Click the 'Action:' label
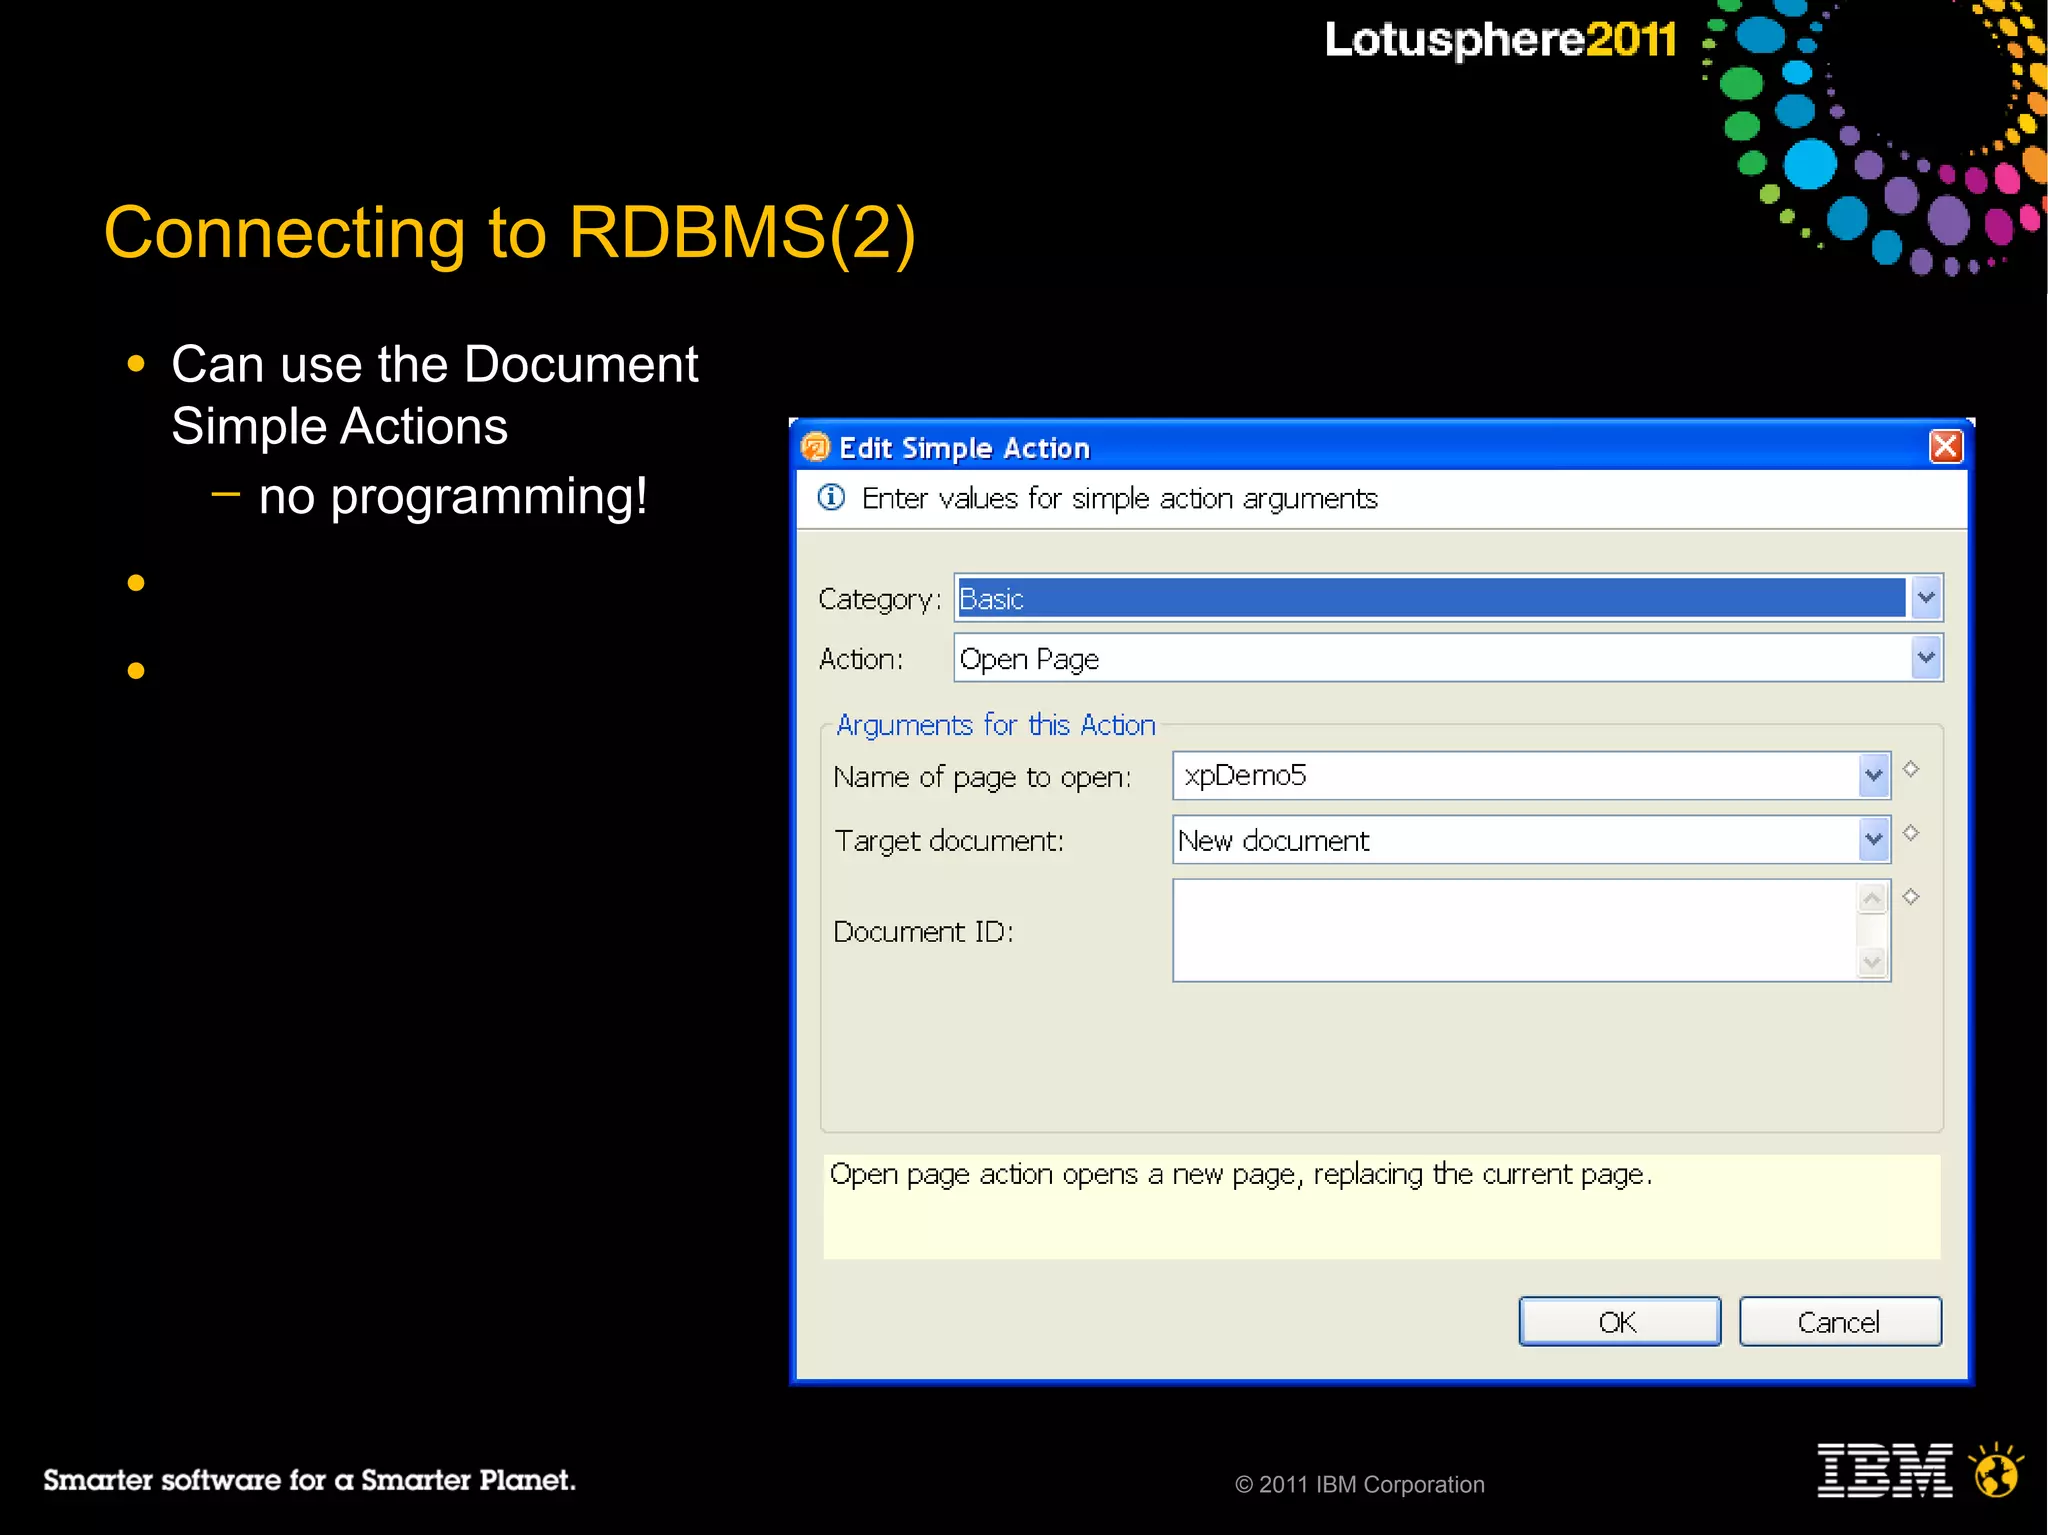Screen dimensions: 2048x1535 click(x=860, y=659)
